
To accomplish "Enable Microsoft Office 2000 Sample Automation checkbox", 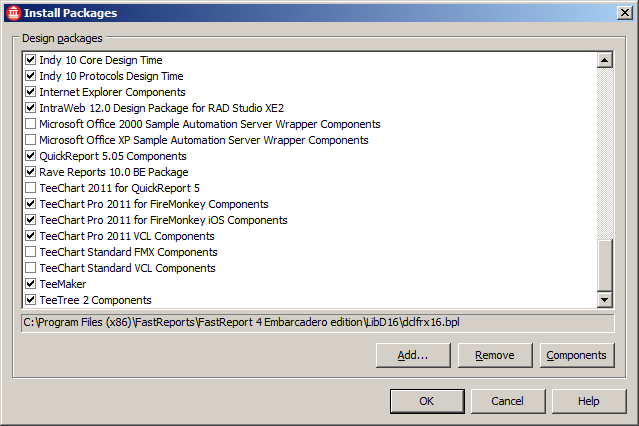I will pos(31,124).
